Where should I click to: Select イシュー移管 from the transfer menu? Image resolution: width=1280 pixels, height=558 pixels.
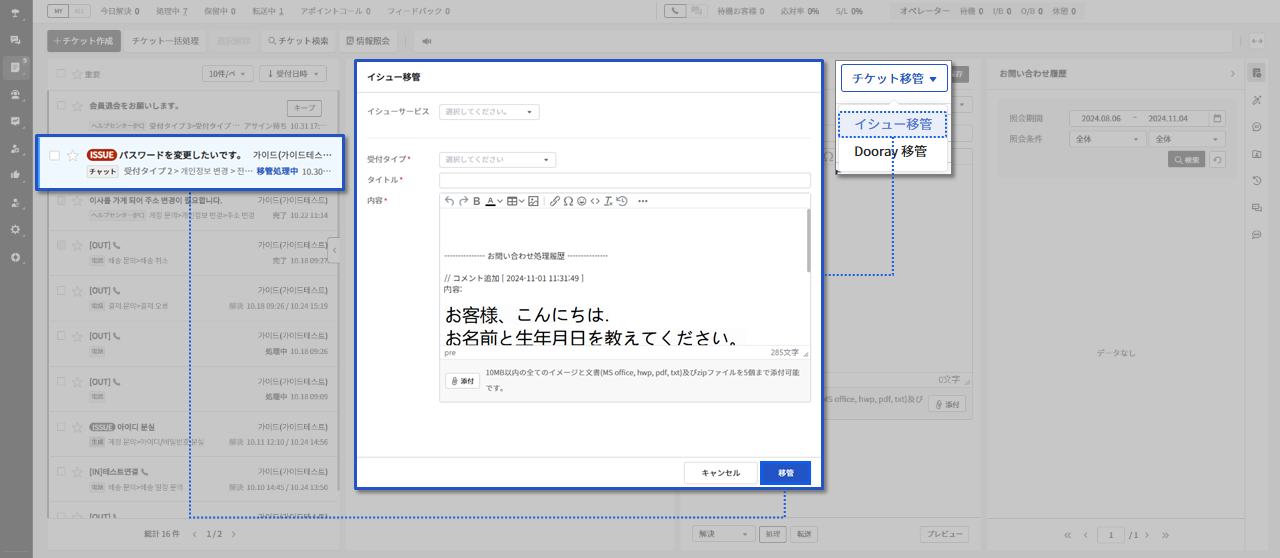tap(893, 125)
